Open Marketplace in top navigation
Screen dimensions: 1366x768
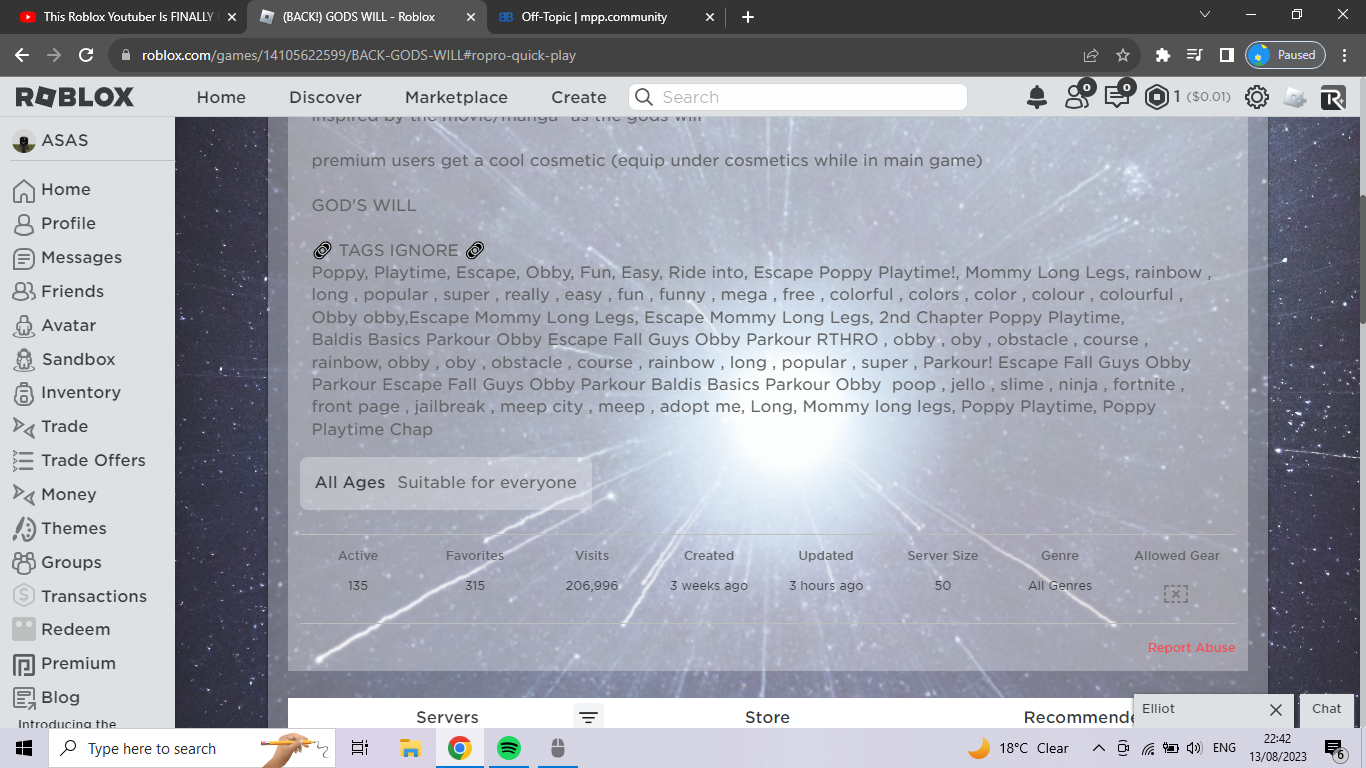456,97
